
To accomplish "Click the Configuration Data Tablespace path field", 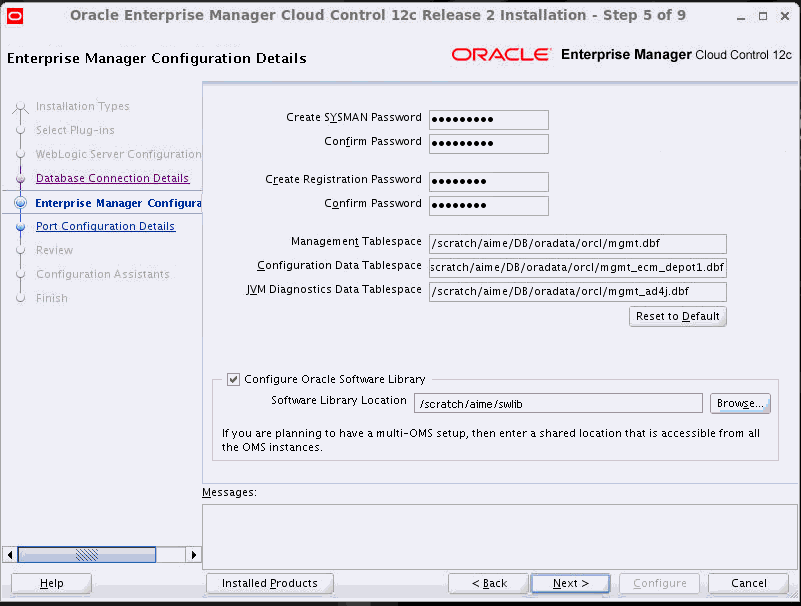I will click(578, 268).
